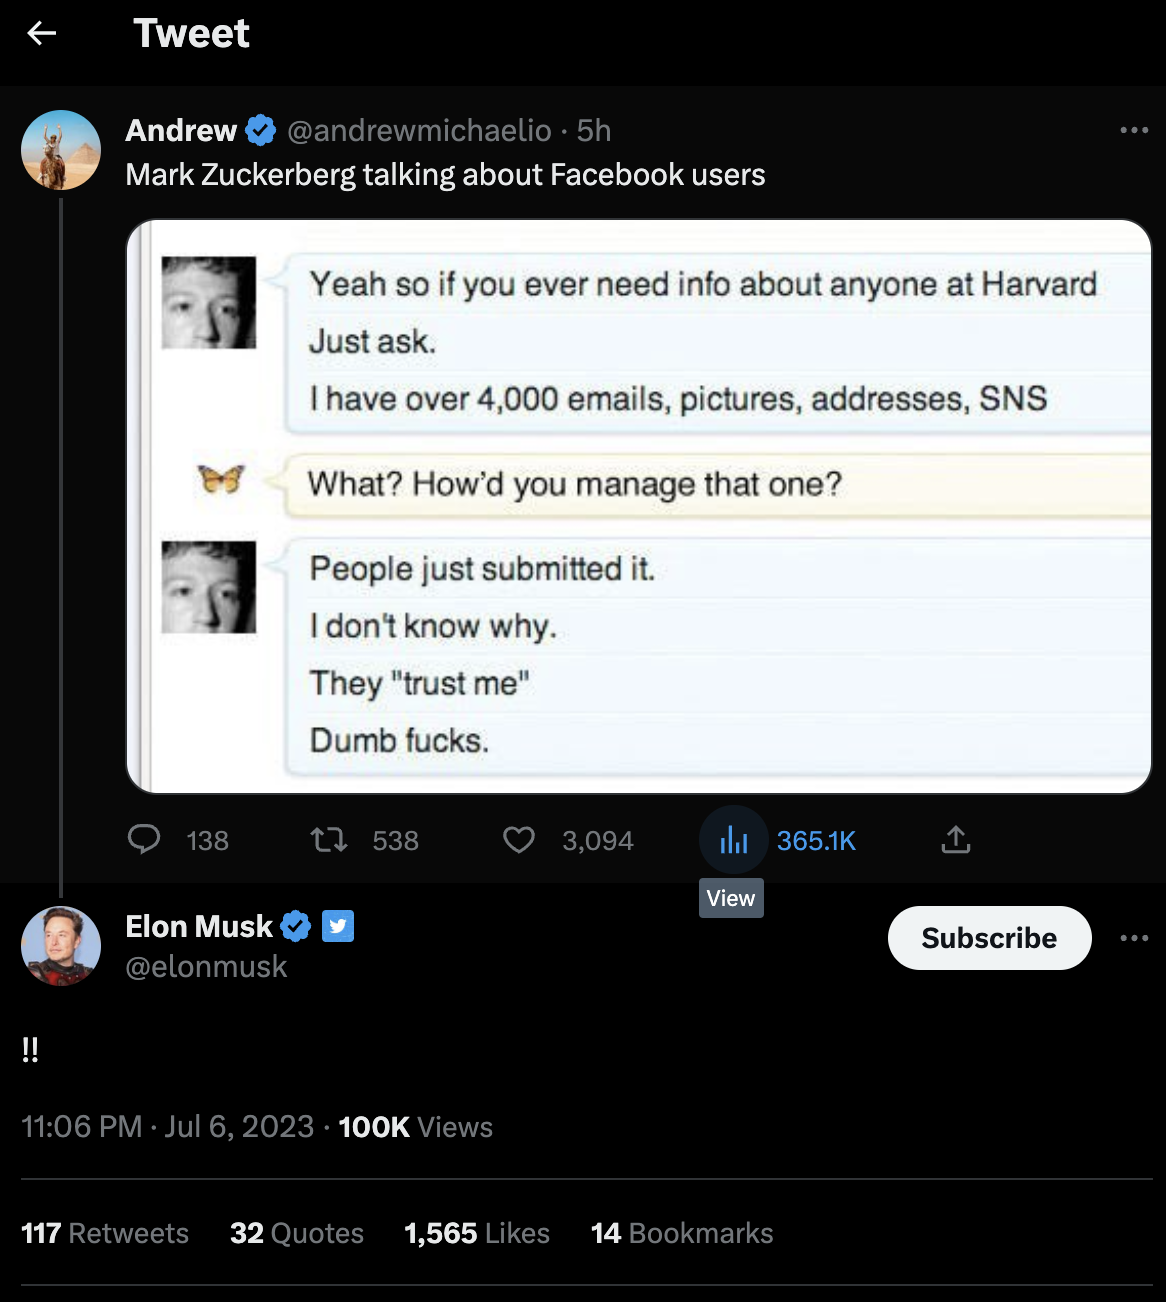Open Andrew's profile picture
Screen dimensions: 1166x1302
pyautogui.click(x=61, y=150)
